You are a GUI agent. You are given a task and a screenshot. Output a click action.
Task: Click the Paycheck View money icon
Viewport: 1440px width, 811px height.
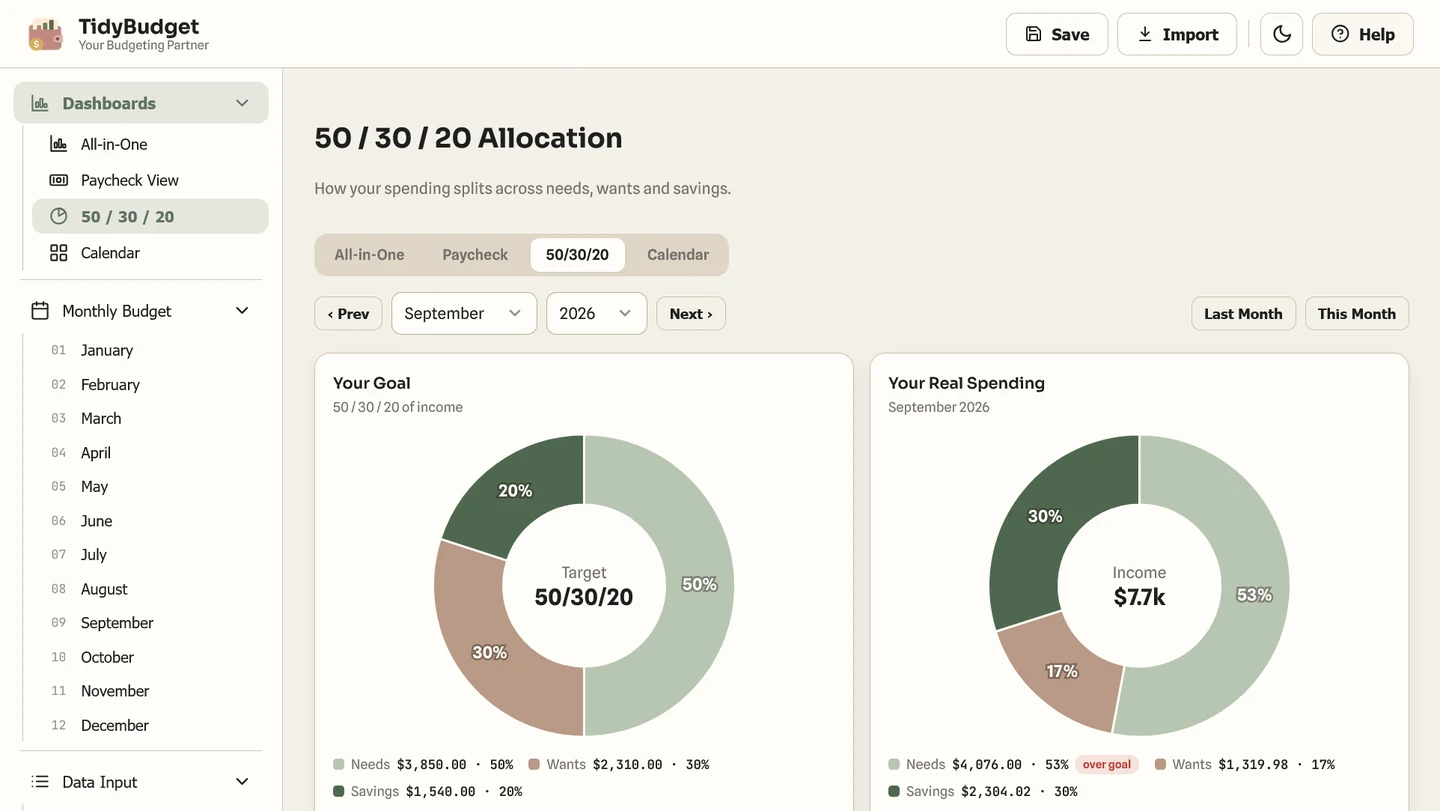pyautogui.click(x=59, y=180)
